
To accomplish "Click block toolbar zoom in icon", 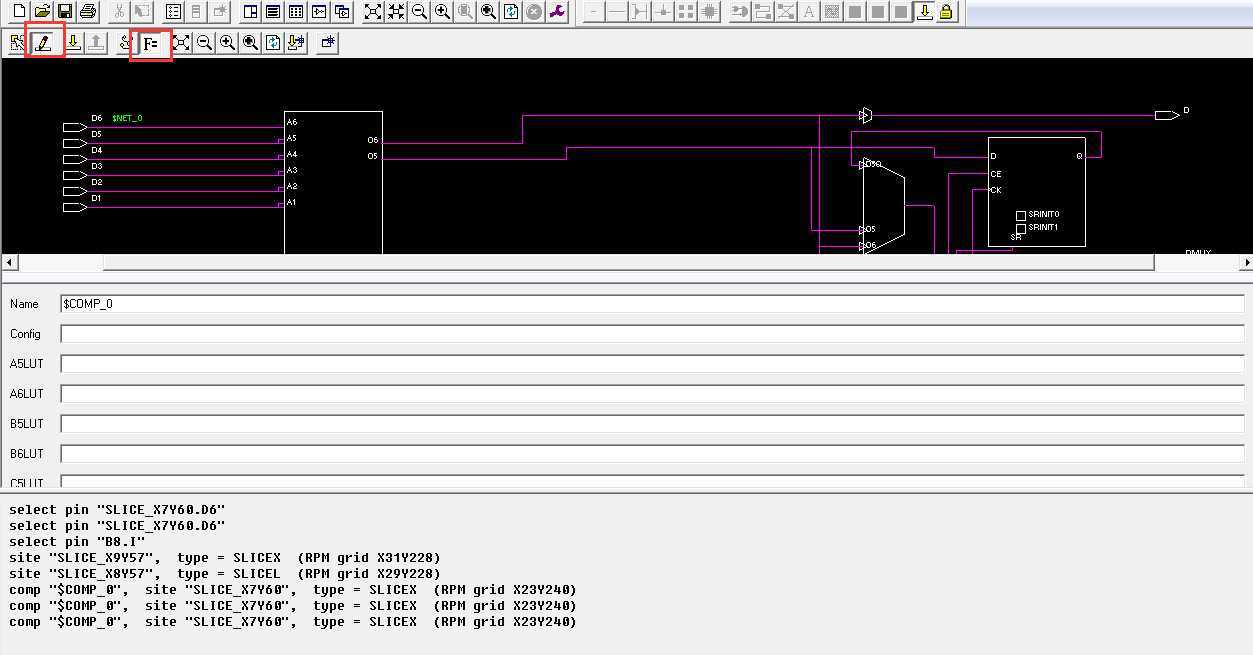I will point(227,43).
